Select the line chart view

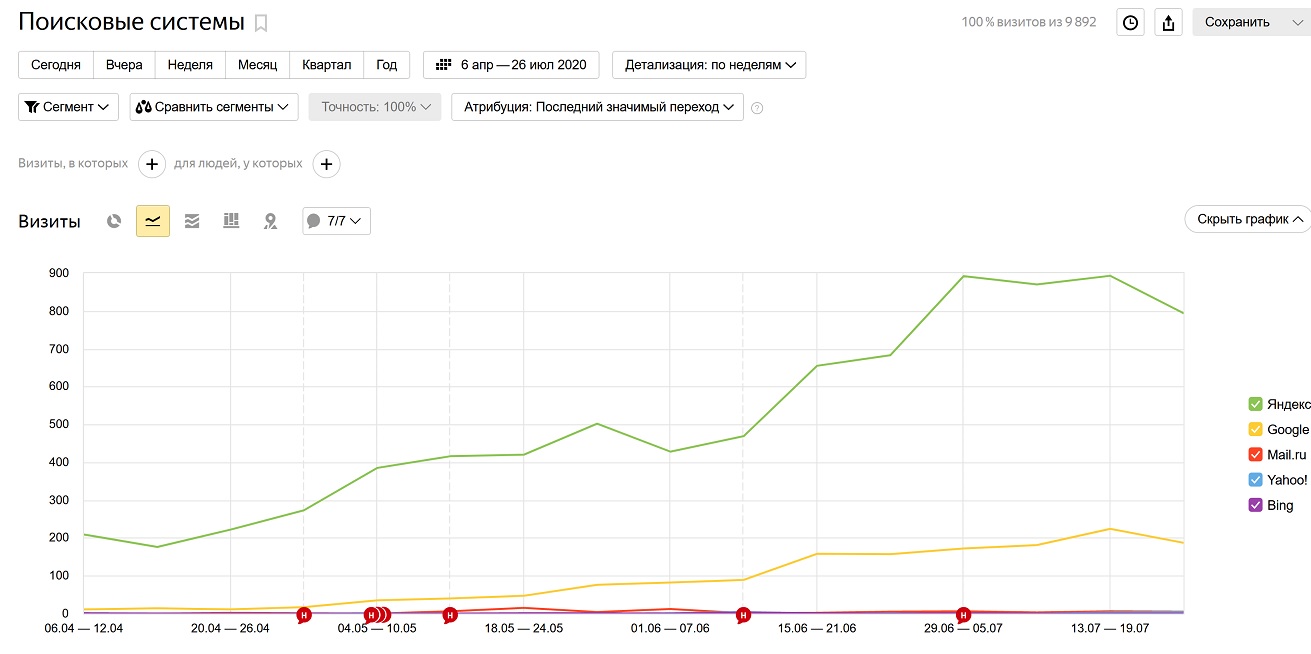(153, 221)
